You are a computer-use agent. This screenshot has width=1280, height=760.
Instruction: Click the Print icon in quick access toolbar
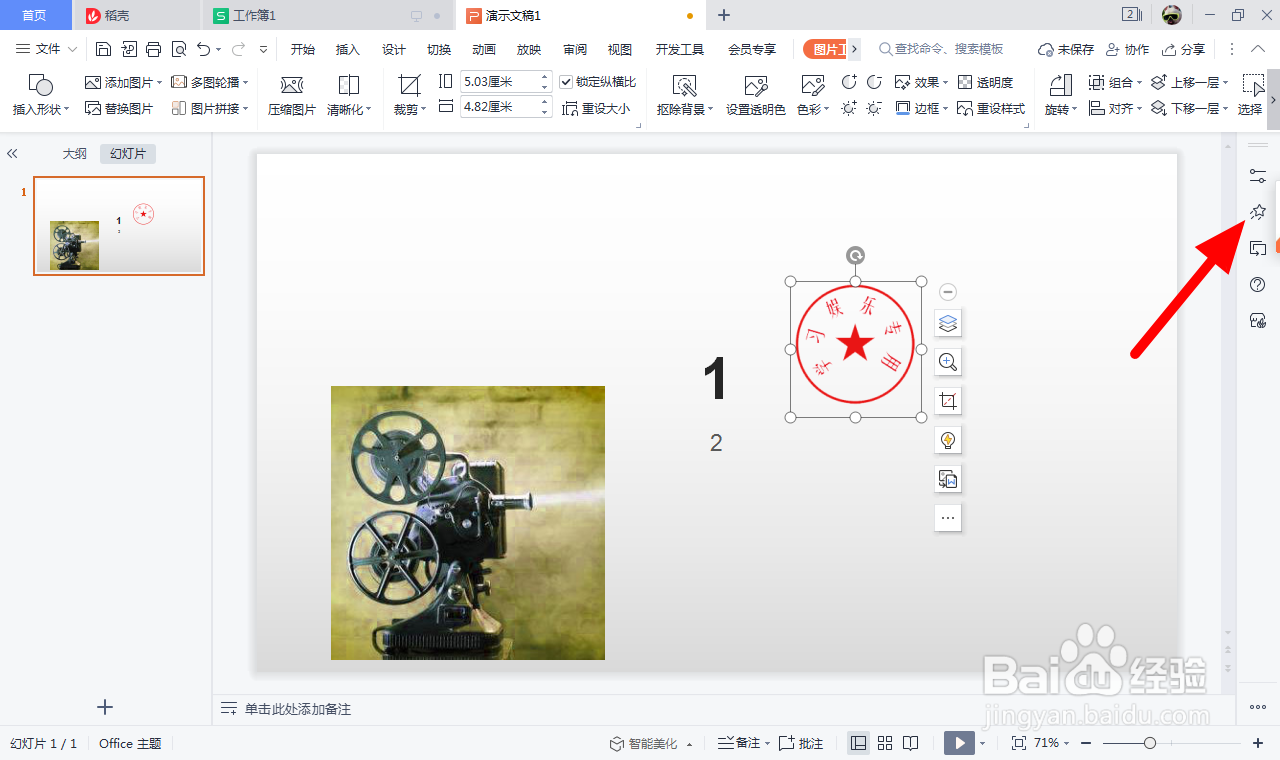(153, 49)
